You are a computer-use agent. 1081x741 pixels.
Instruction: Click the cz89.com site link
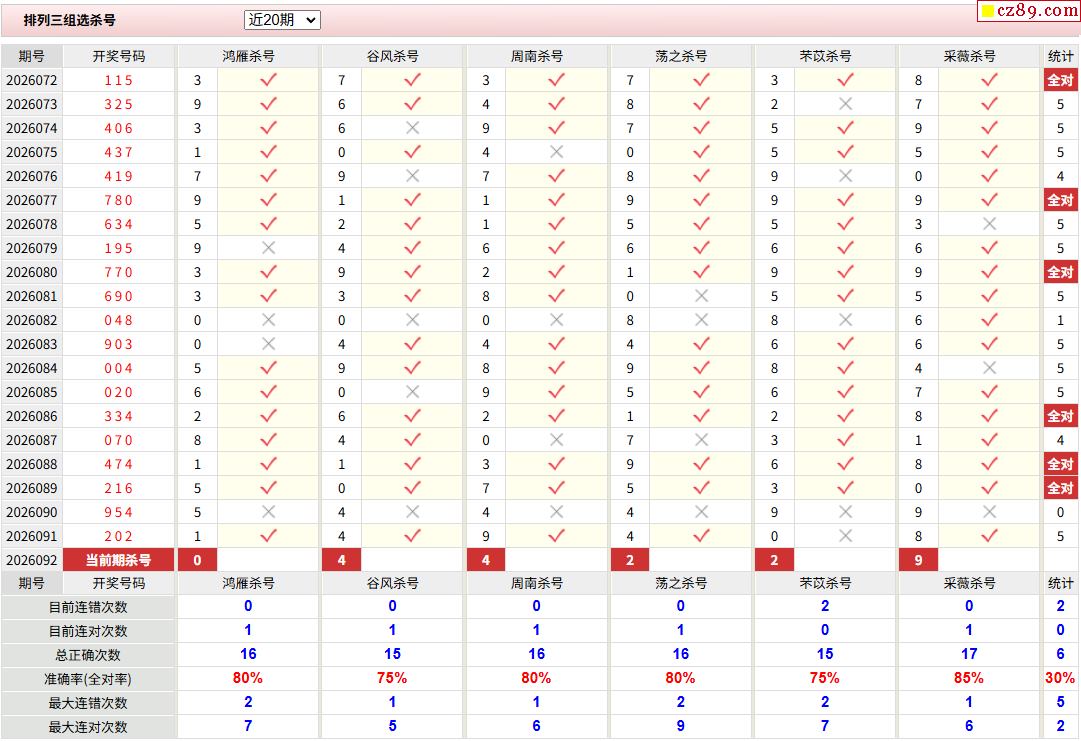(1037, 11)
